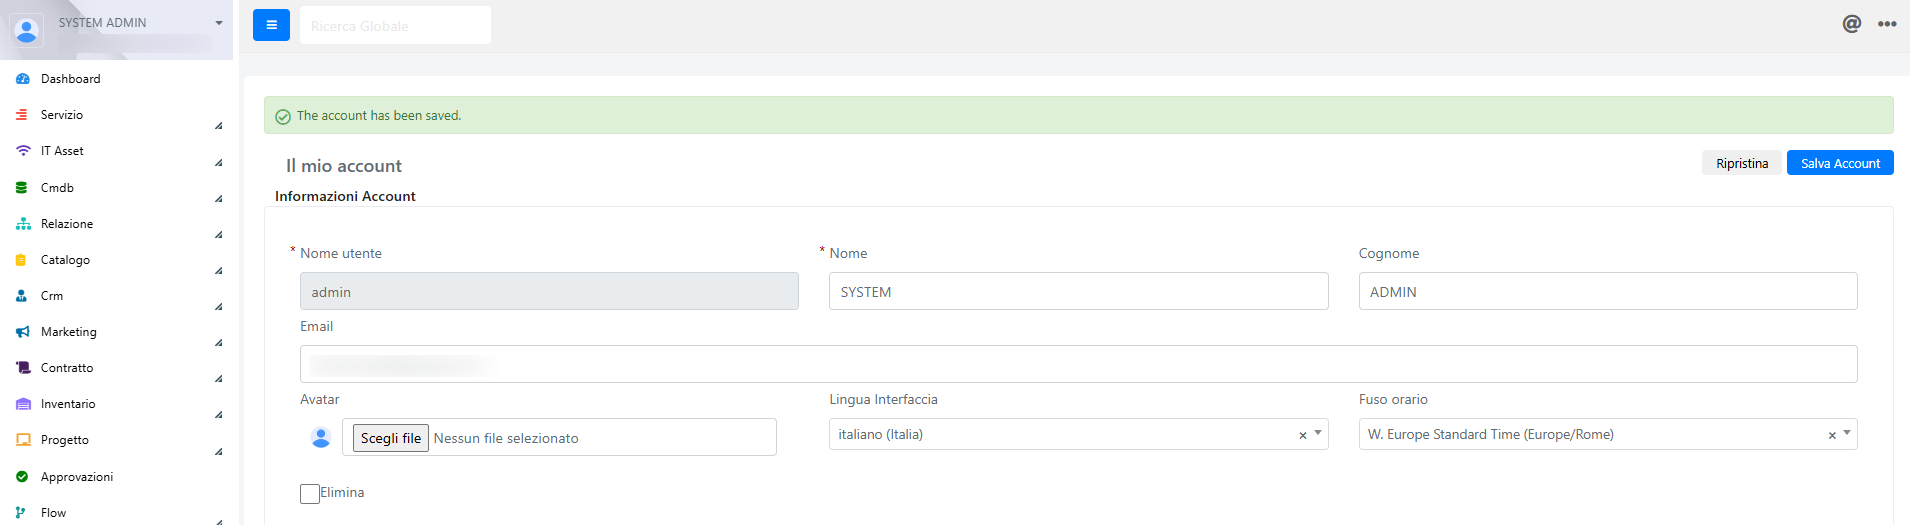
Task: Clear the Fuso orario selection
Action: [x=1832, y=435]
